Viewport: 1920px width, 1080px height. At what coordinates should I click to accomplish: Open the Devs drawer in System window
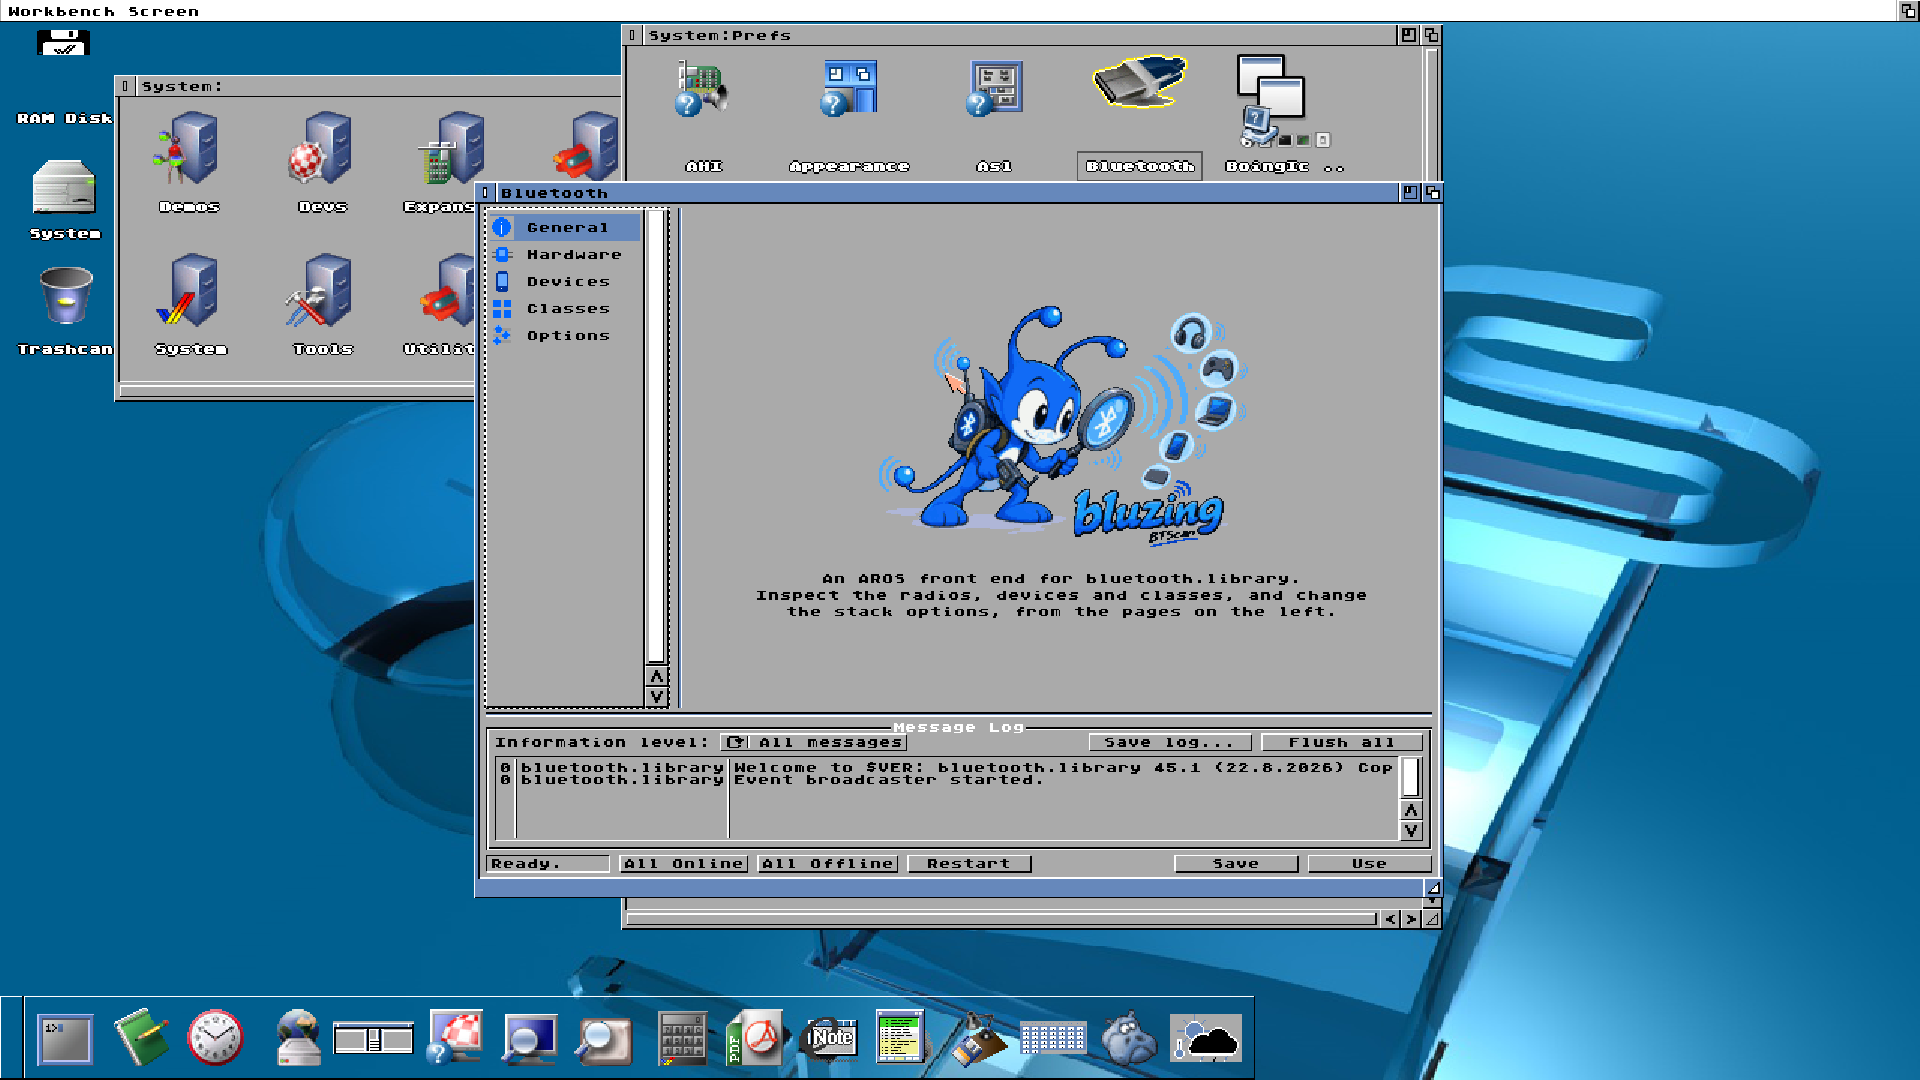click(322, 150)
